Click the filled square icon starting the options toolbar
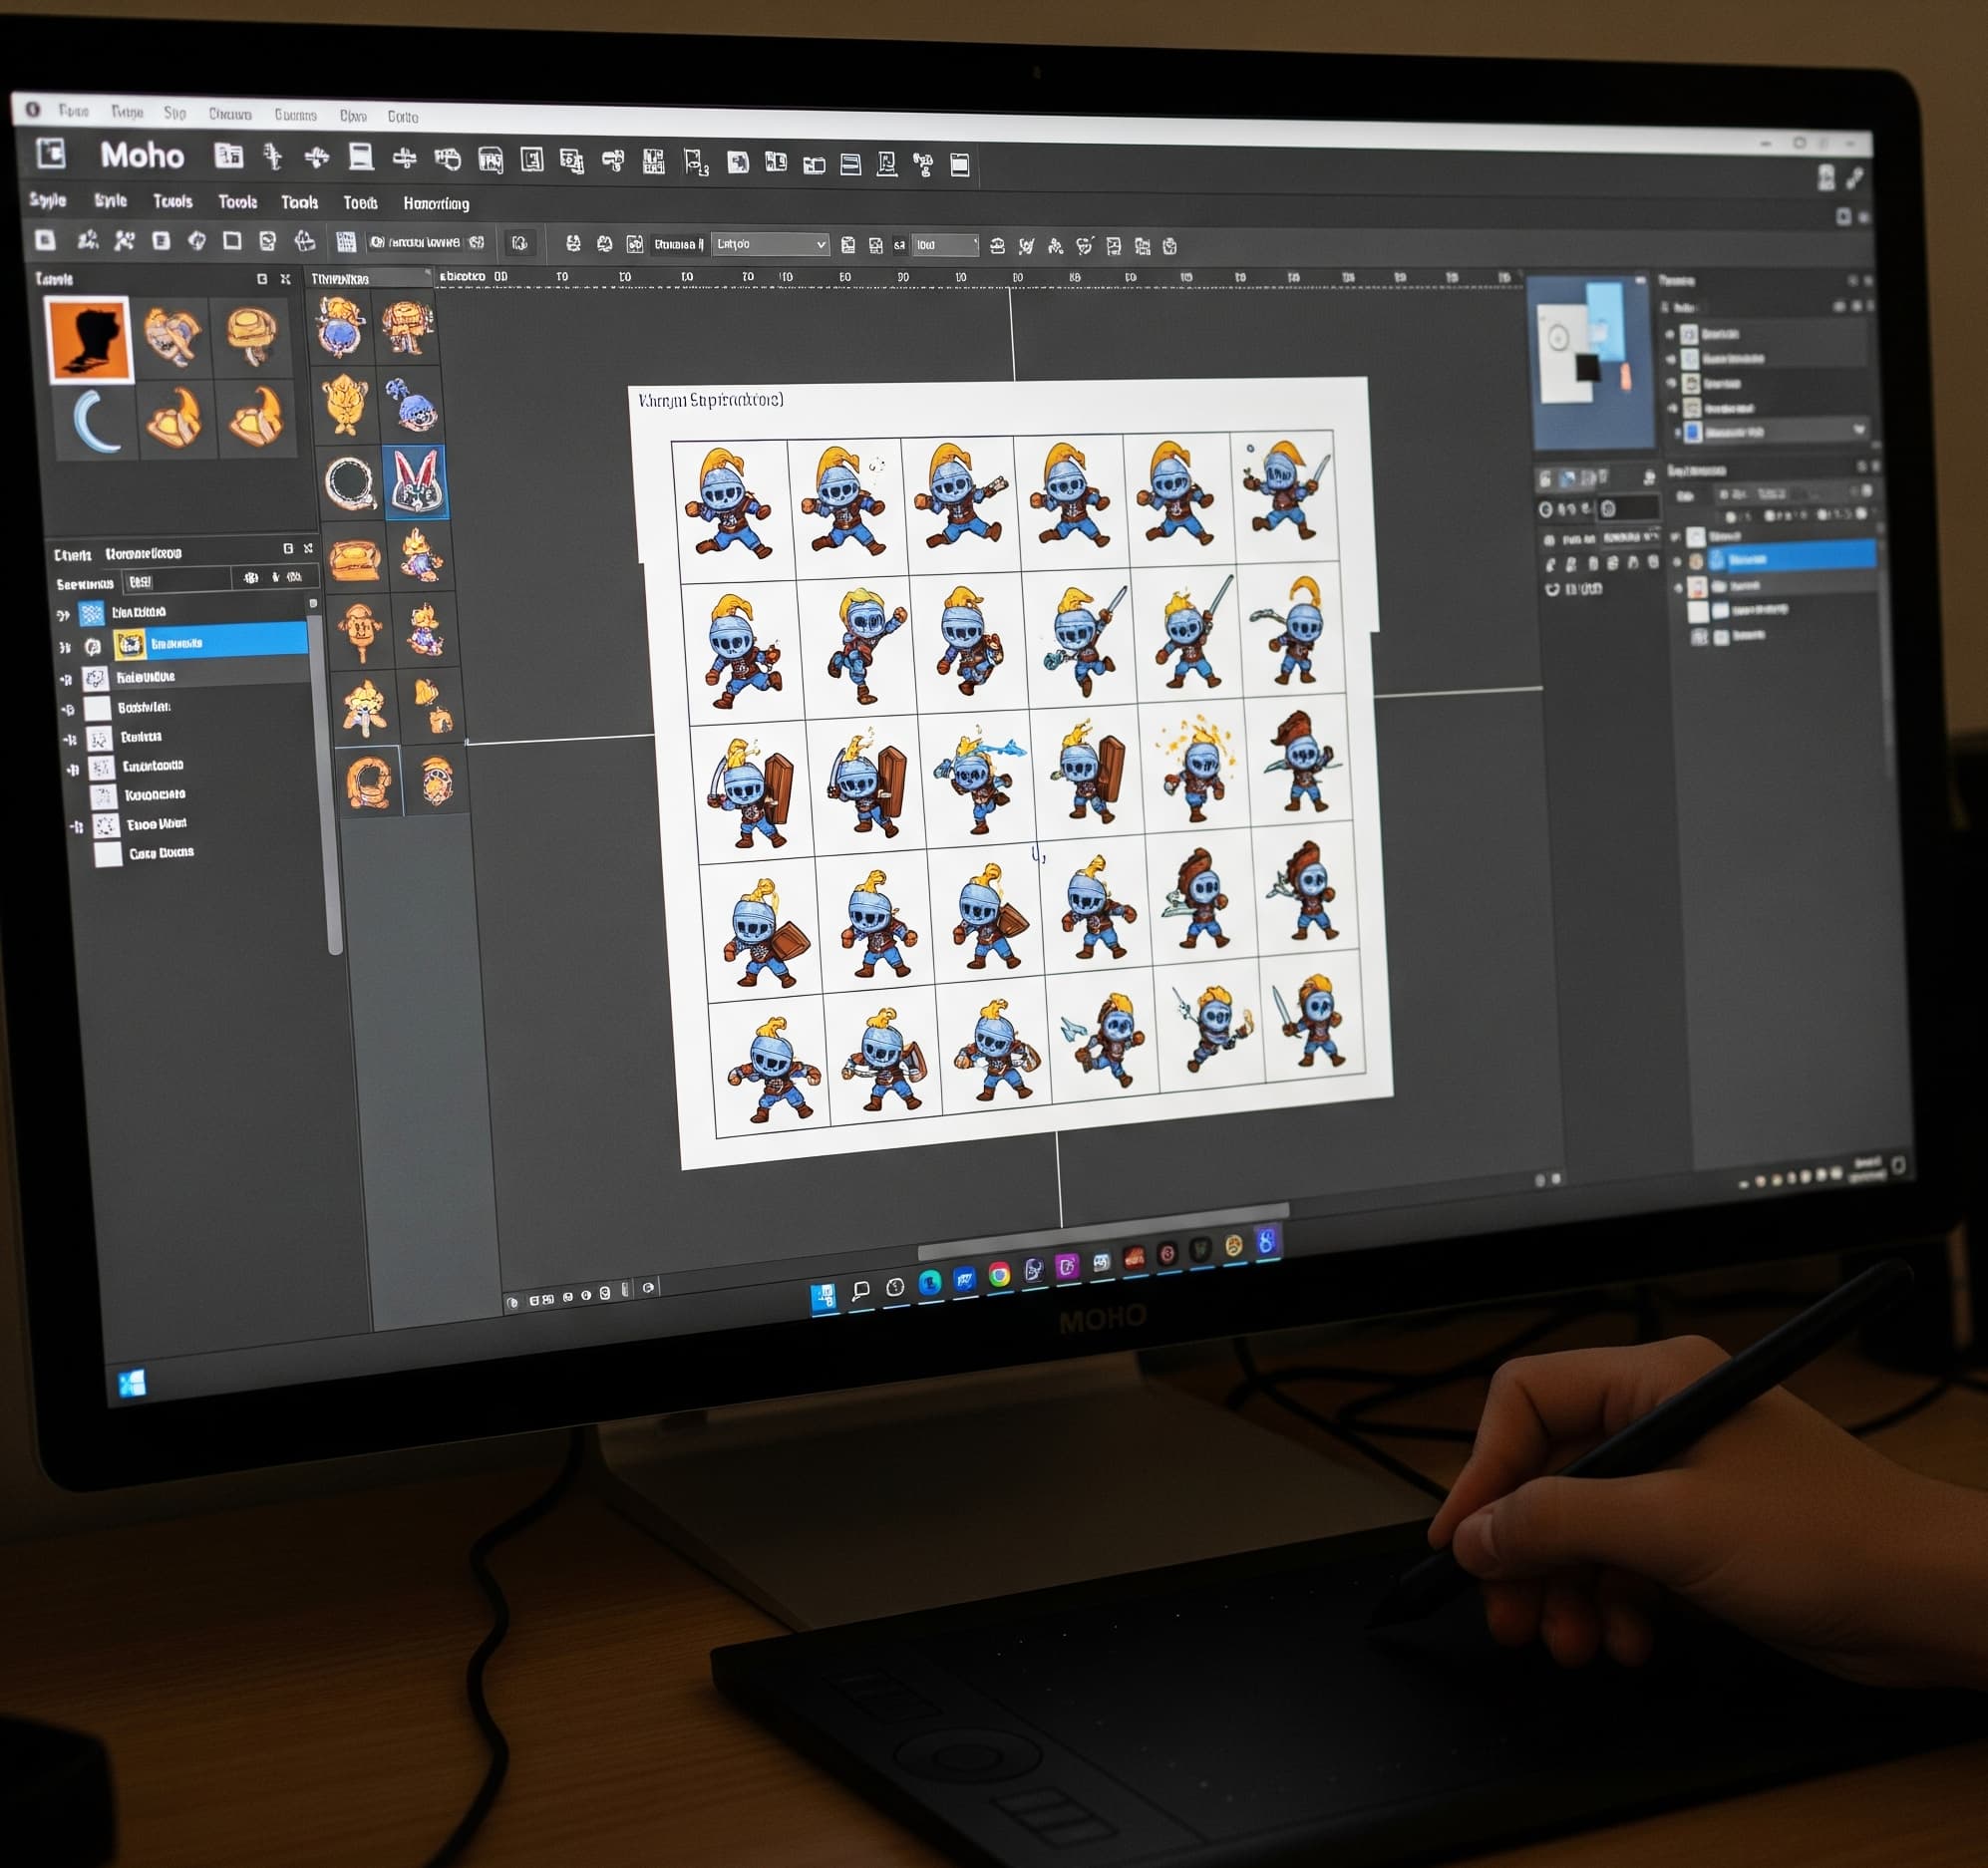This screenshot has height=1868, width=1988. tap(45, 240)
